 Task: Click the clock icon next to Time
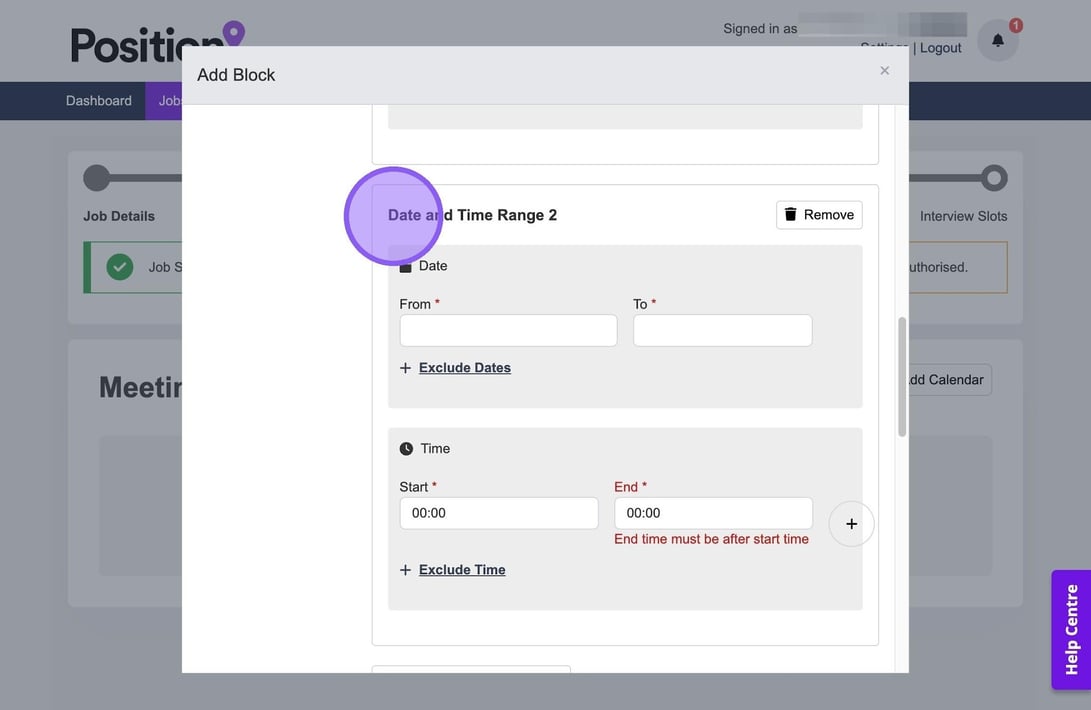click(x=406, y=449)
